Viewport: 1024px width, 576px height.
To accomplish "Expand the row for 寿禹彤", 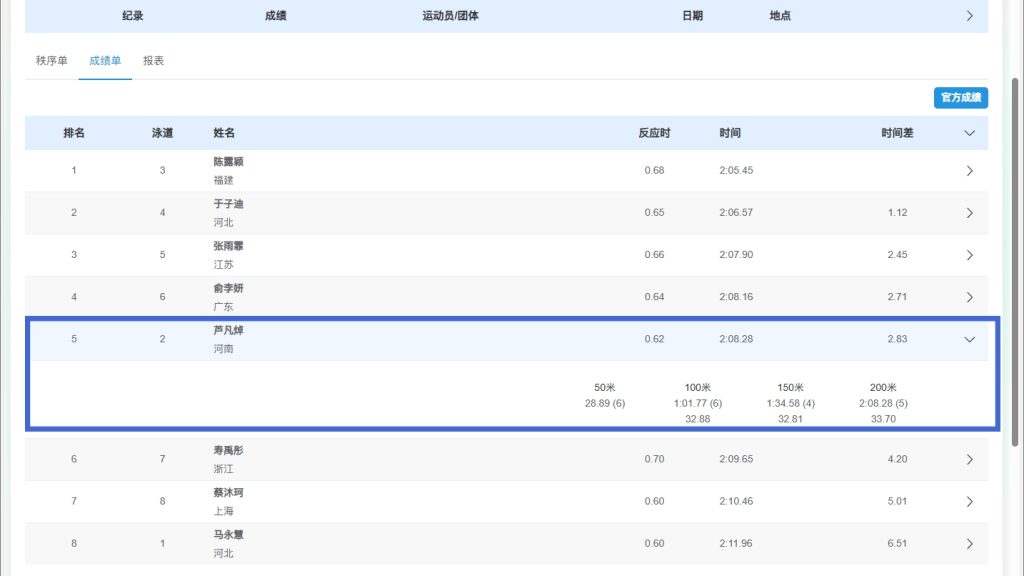I will 969,460.
